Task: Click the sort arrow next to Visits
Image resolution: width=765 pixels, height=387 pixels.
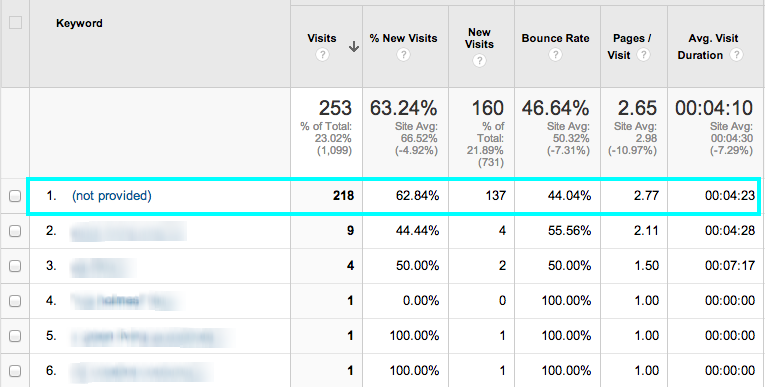Action: point(354,47)
